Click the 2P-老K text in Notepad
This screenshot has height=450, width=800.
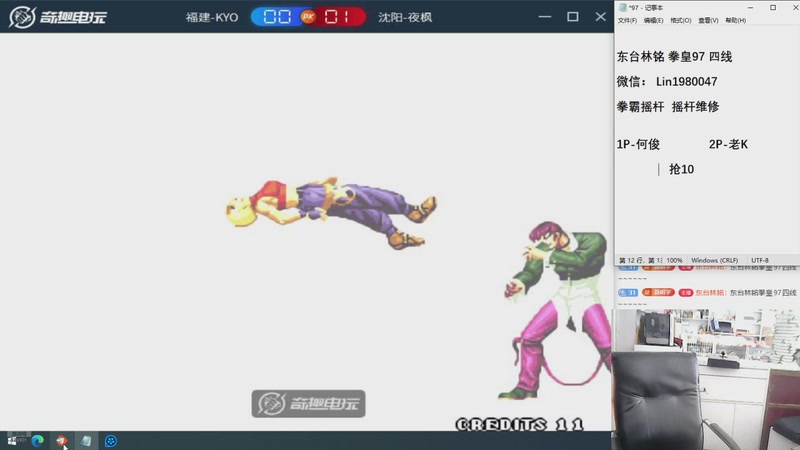coord(728,144)
